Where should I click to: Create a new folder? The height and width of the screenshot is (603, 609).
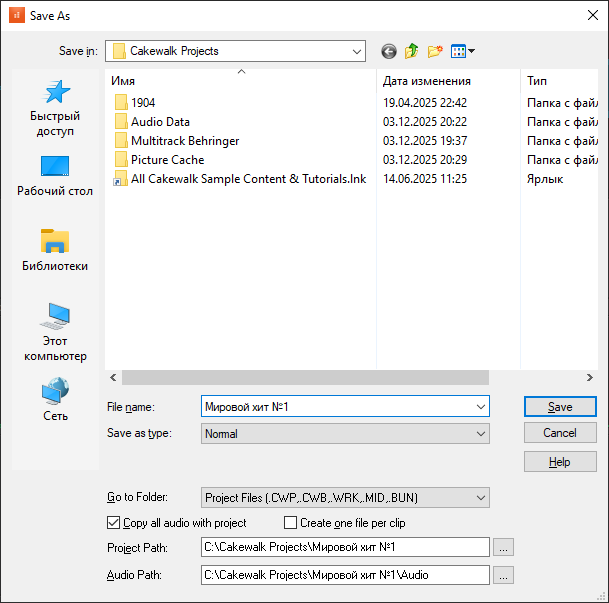tap(435, 51)
